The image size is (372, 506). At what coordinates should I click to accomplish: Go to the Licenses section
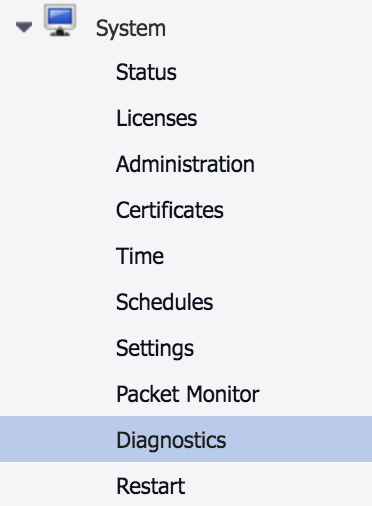156,118
